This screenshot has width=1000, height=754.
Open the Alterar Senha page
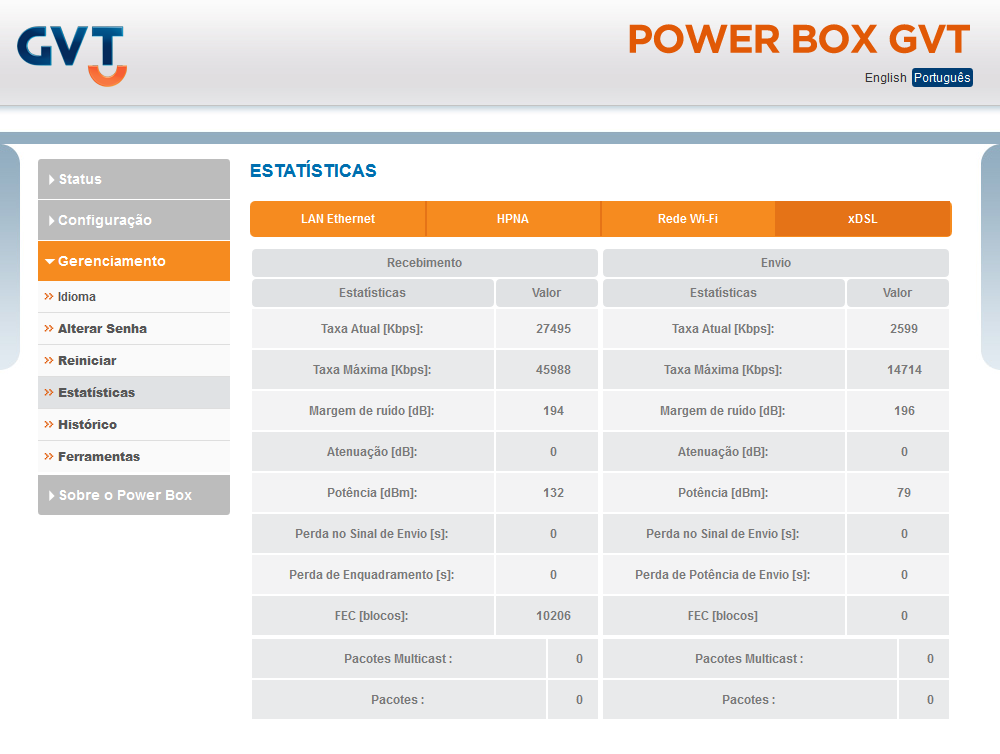[102, 329]
